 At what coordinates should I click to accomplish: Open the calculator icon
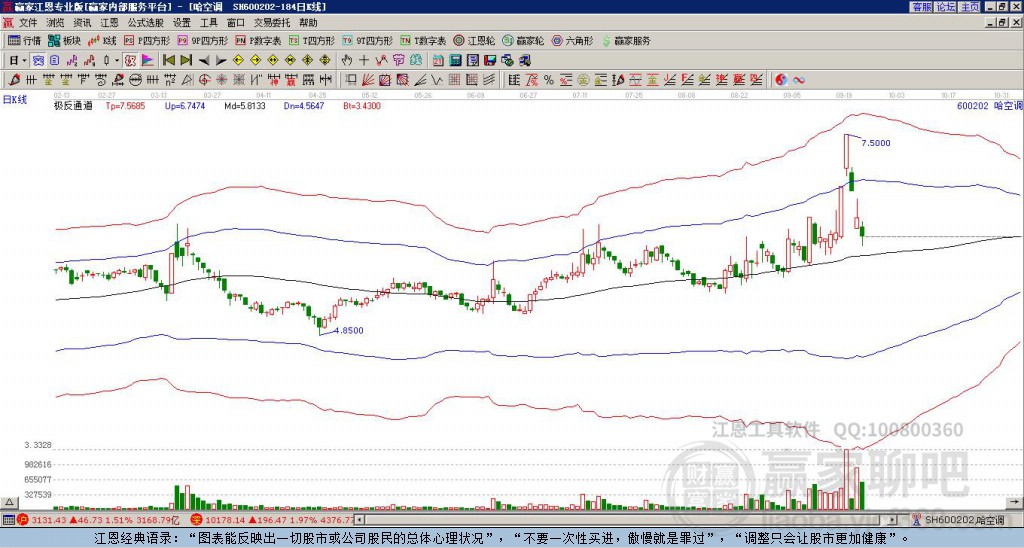click(x=456, y=61)
